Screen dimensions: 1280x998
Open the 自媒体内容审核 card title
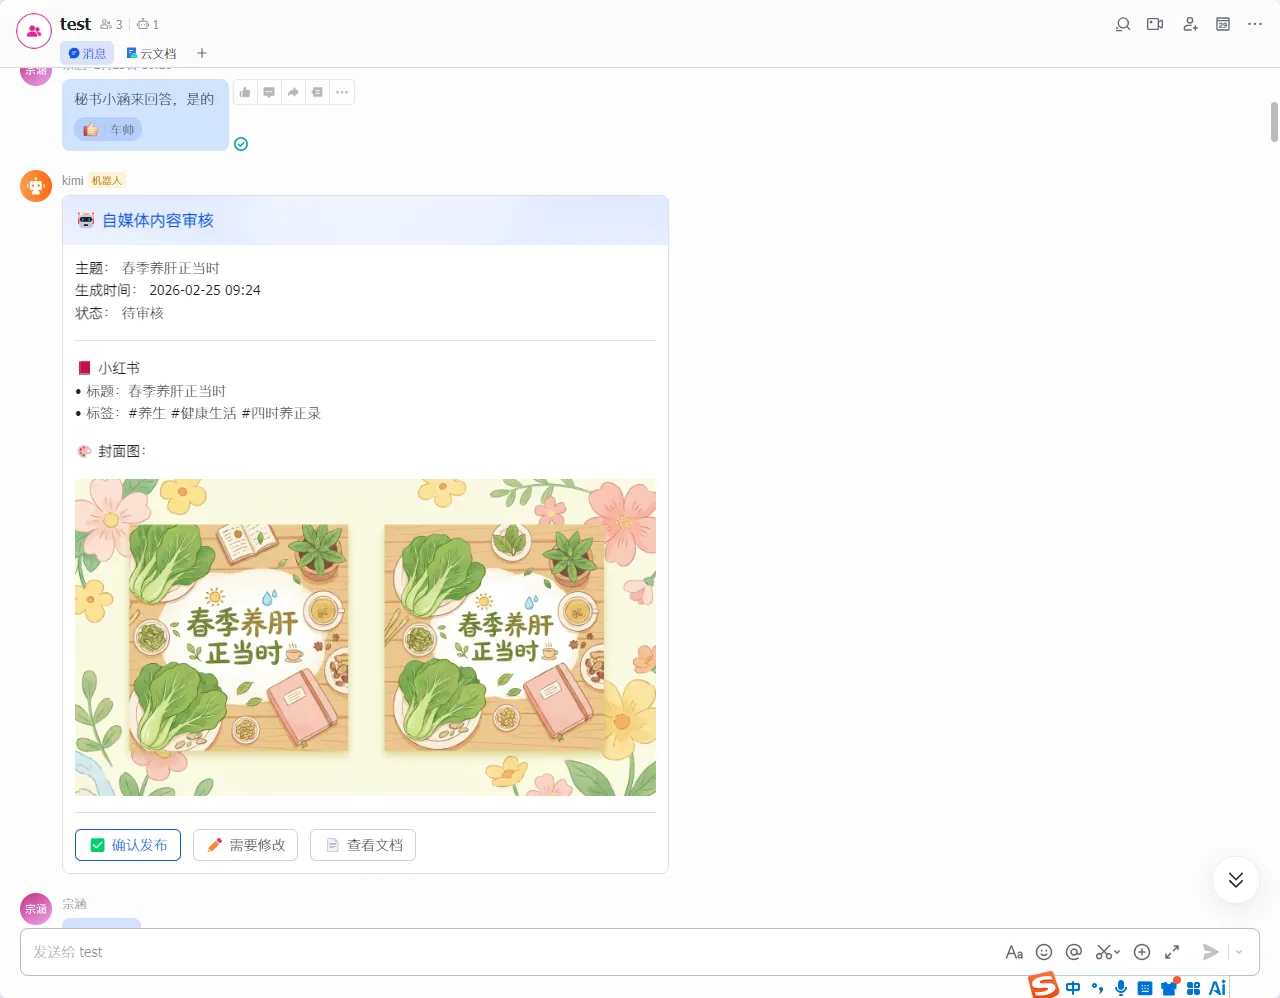[158, 220]
